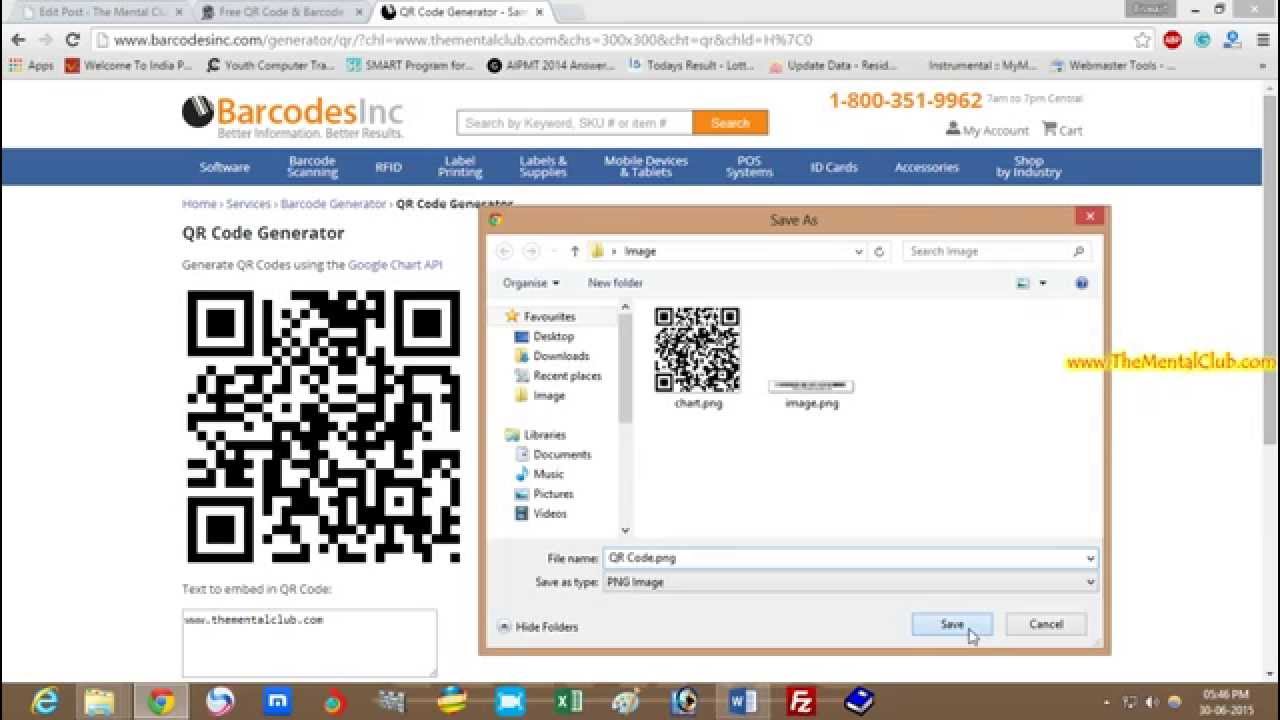Select Desktop in the navigation pane
This screenshot has height=720, width=1280.
click(553, 336)
